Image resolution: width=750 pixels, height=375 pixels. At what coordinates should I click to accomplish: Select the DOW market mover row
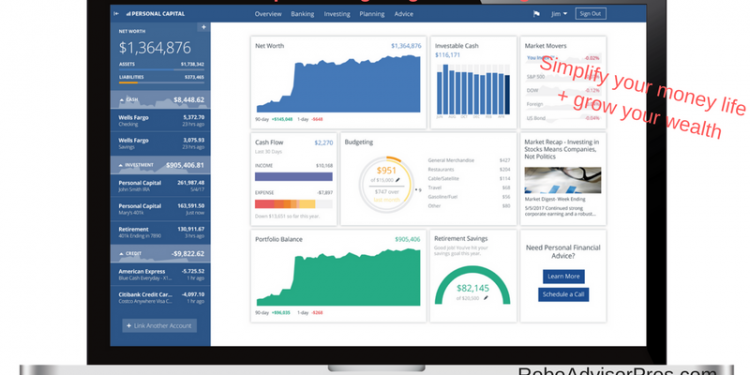563,90
